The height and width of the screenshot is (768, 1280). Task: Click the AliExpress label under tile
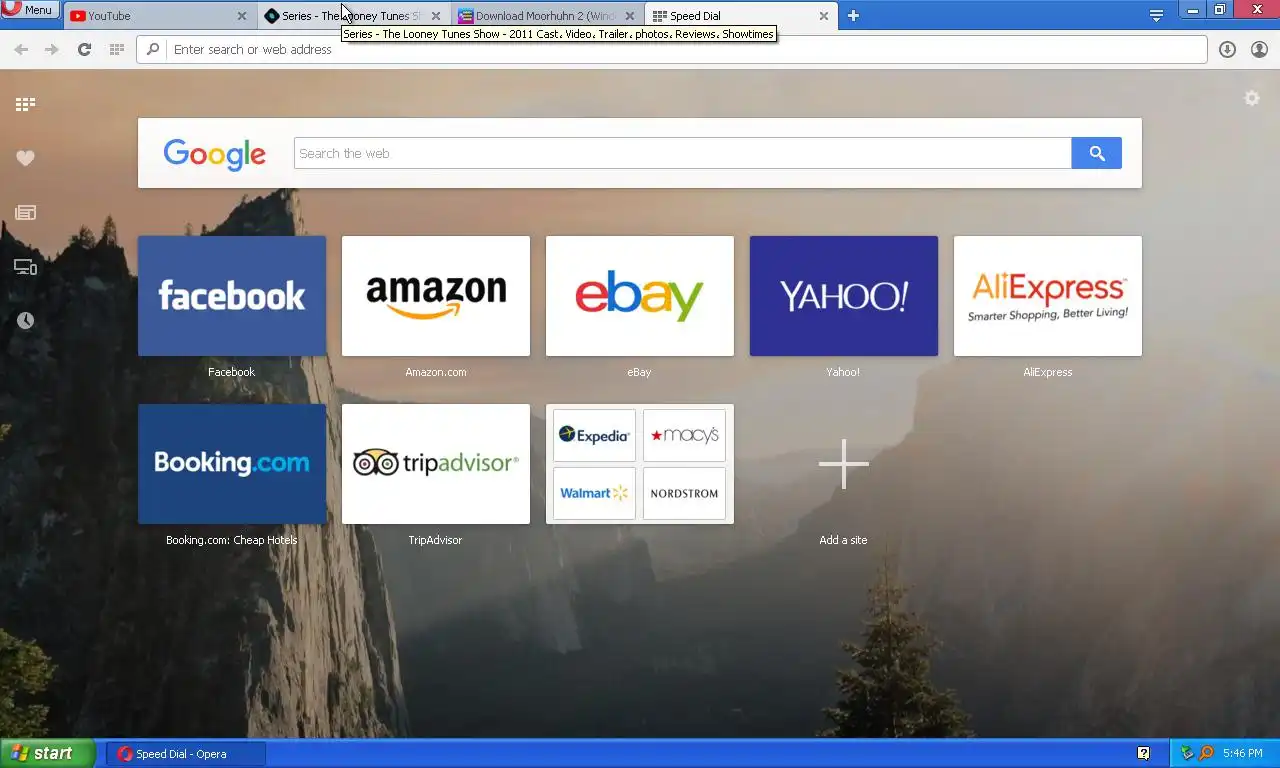(x=1048, y=372)
